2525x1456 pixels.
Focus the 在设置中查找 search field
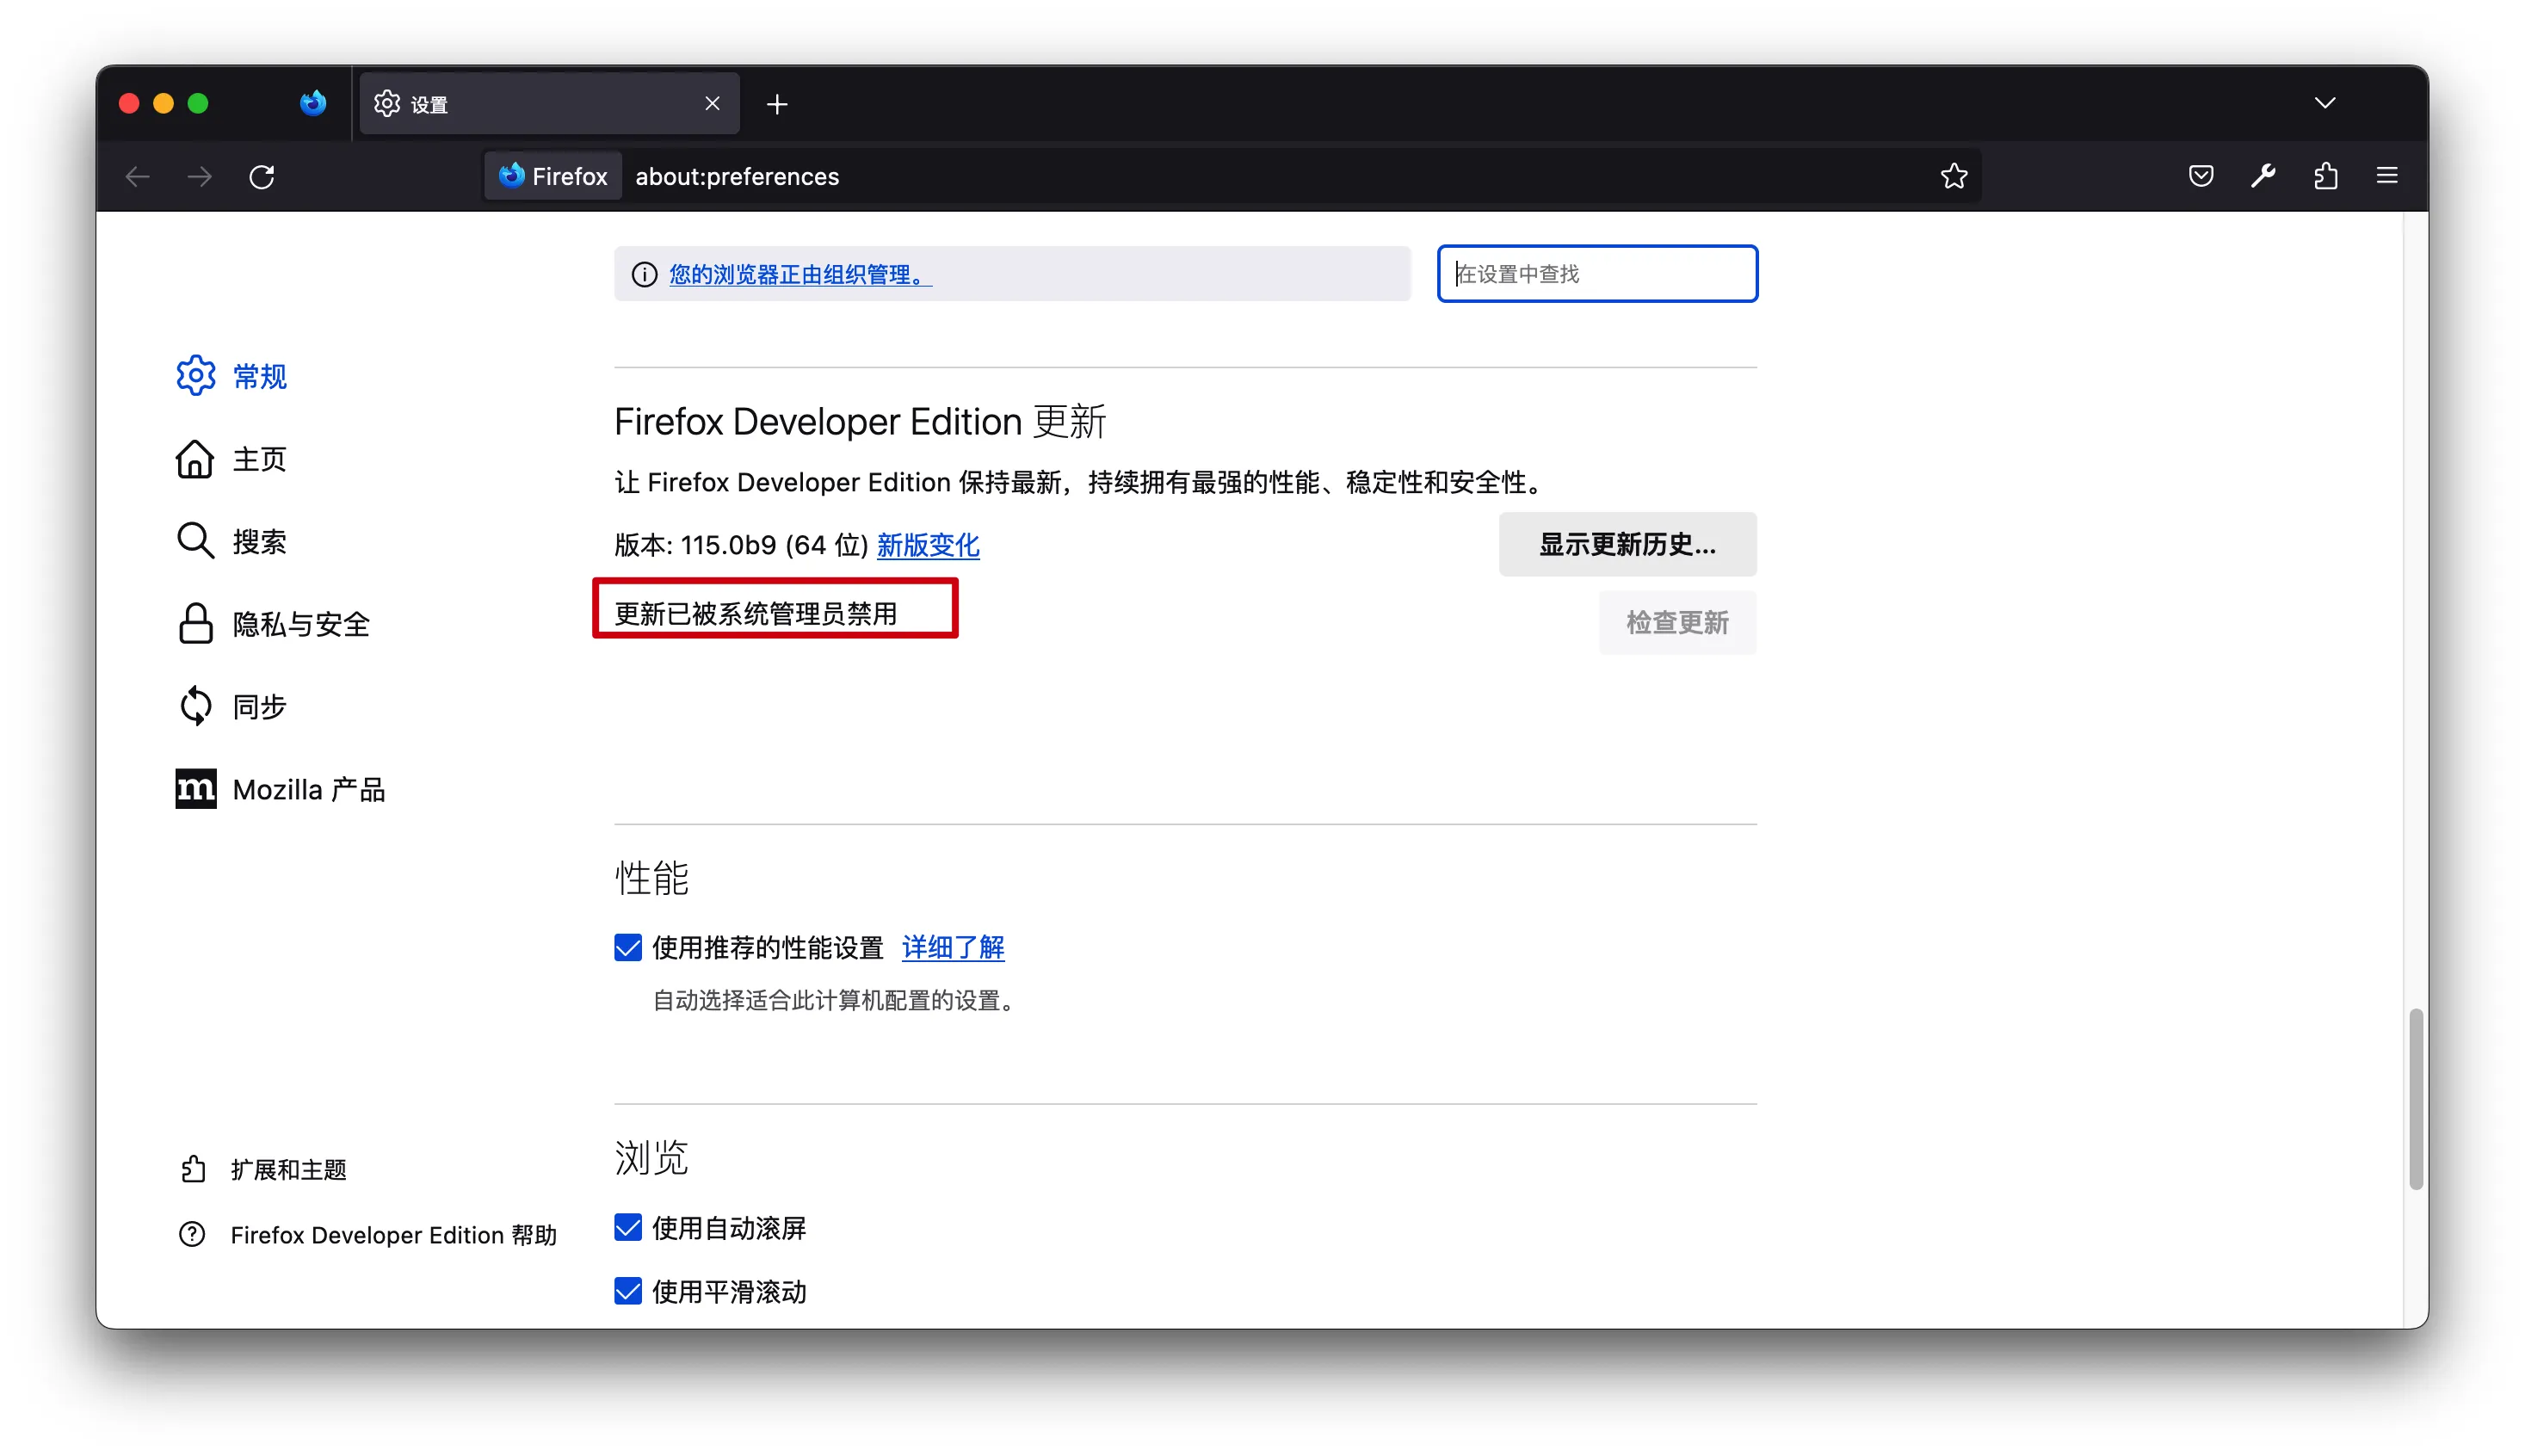pos(1597,274)
